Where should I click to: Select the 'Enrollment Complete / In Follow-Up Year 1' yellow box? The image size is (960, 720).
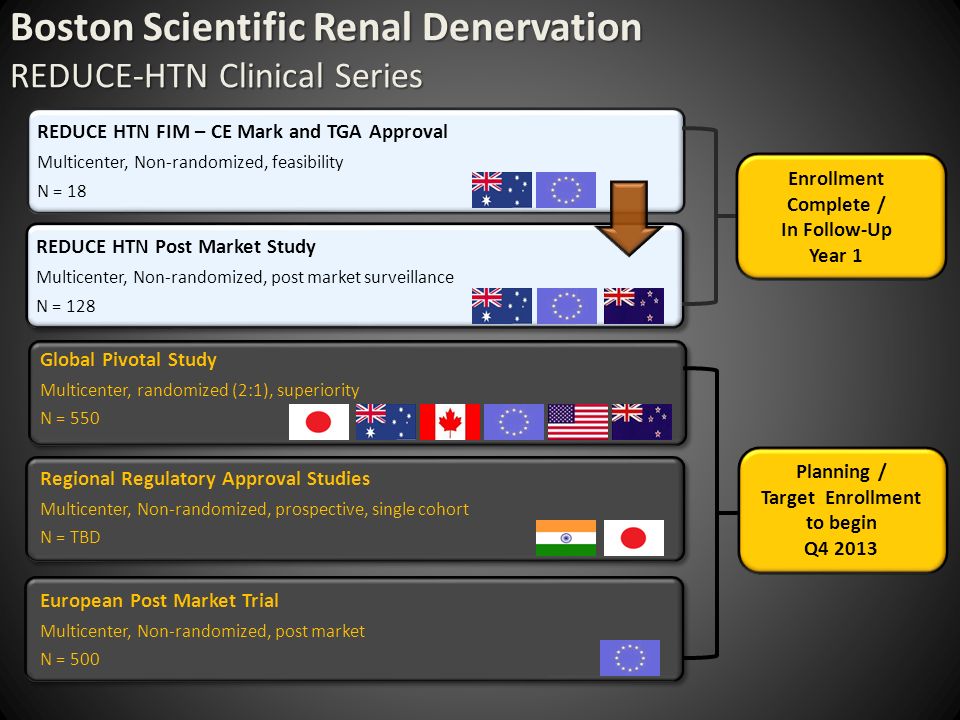point(841,217)
